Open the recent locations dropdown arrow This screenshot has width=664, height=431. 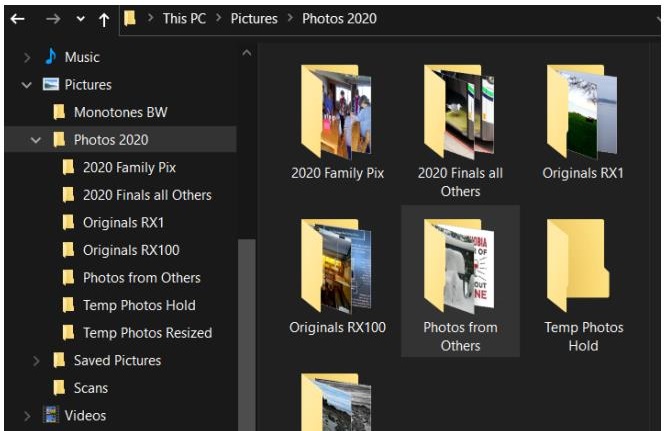[x=80, y=19]
